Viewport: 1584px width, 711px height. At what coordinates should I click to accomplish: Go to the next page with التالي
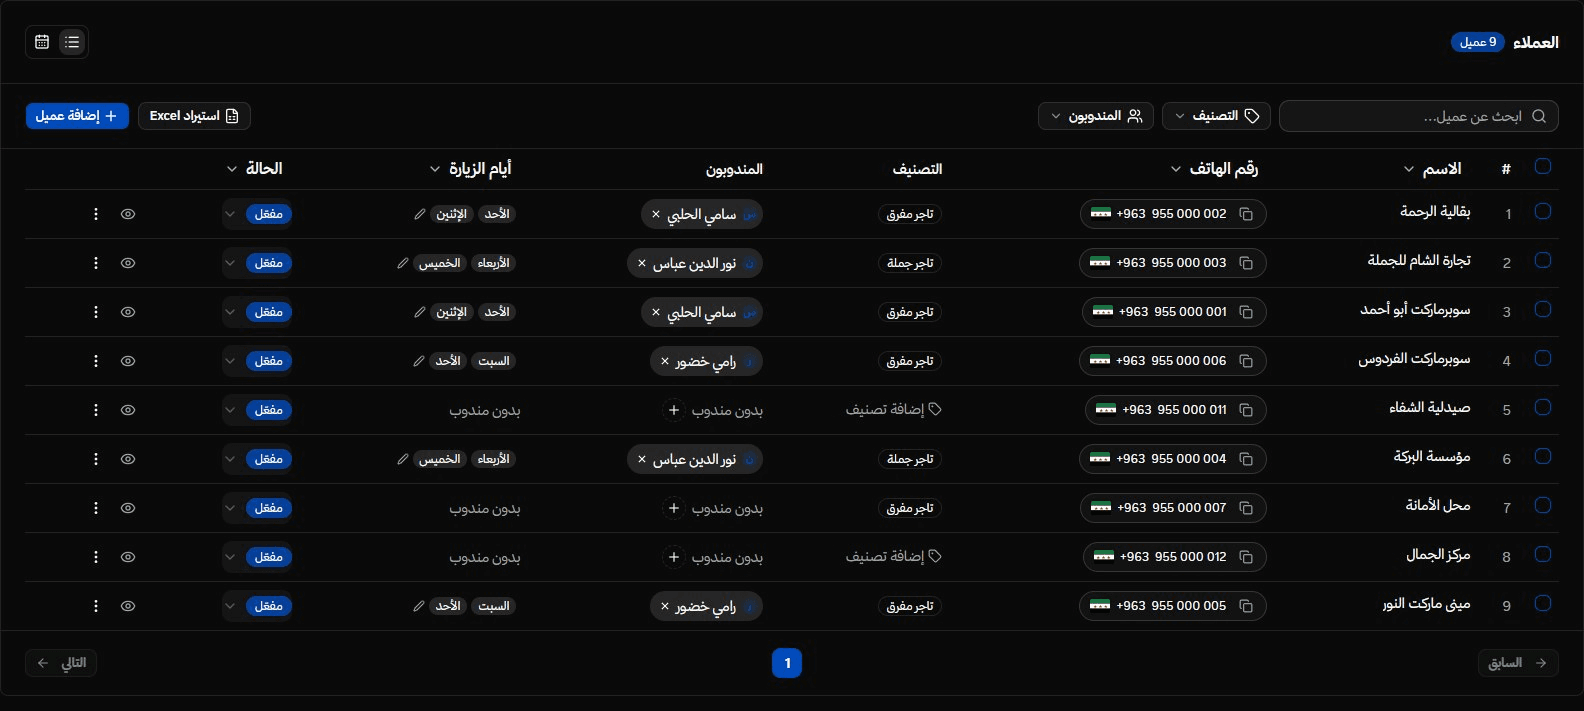[61, 663]
